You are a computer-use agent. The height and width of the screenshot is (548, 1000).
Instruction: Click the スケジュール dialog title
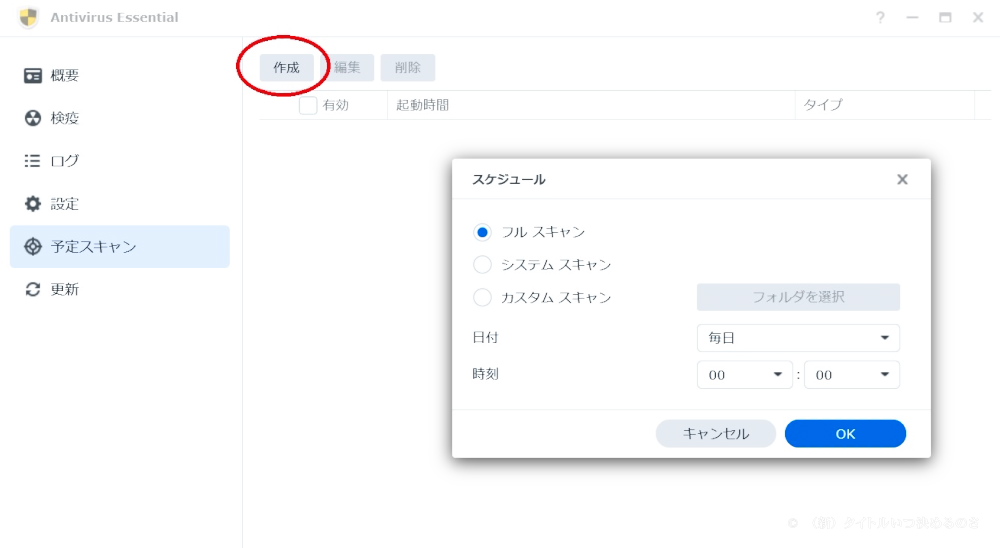pos(508,179)
